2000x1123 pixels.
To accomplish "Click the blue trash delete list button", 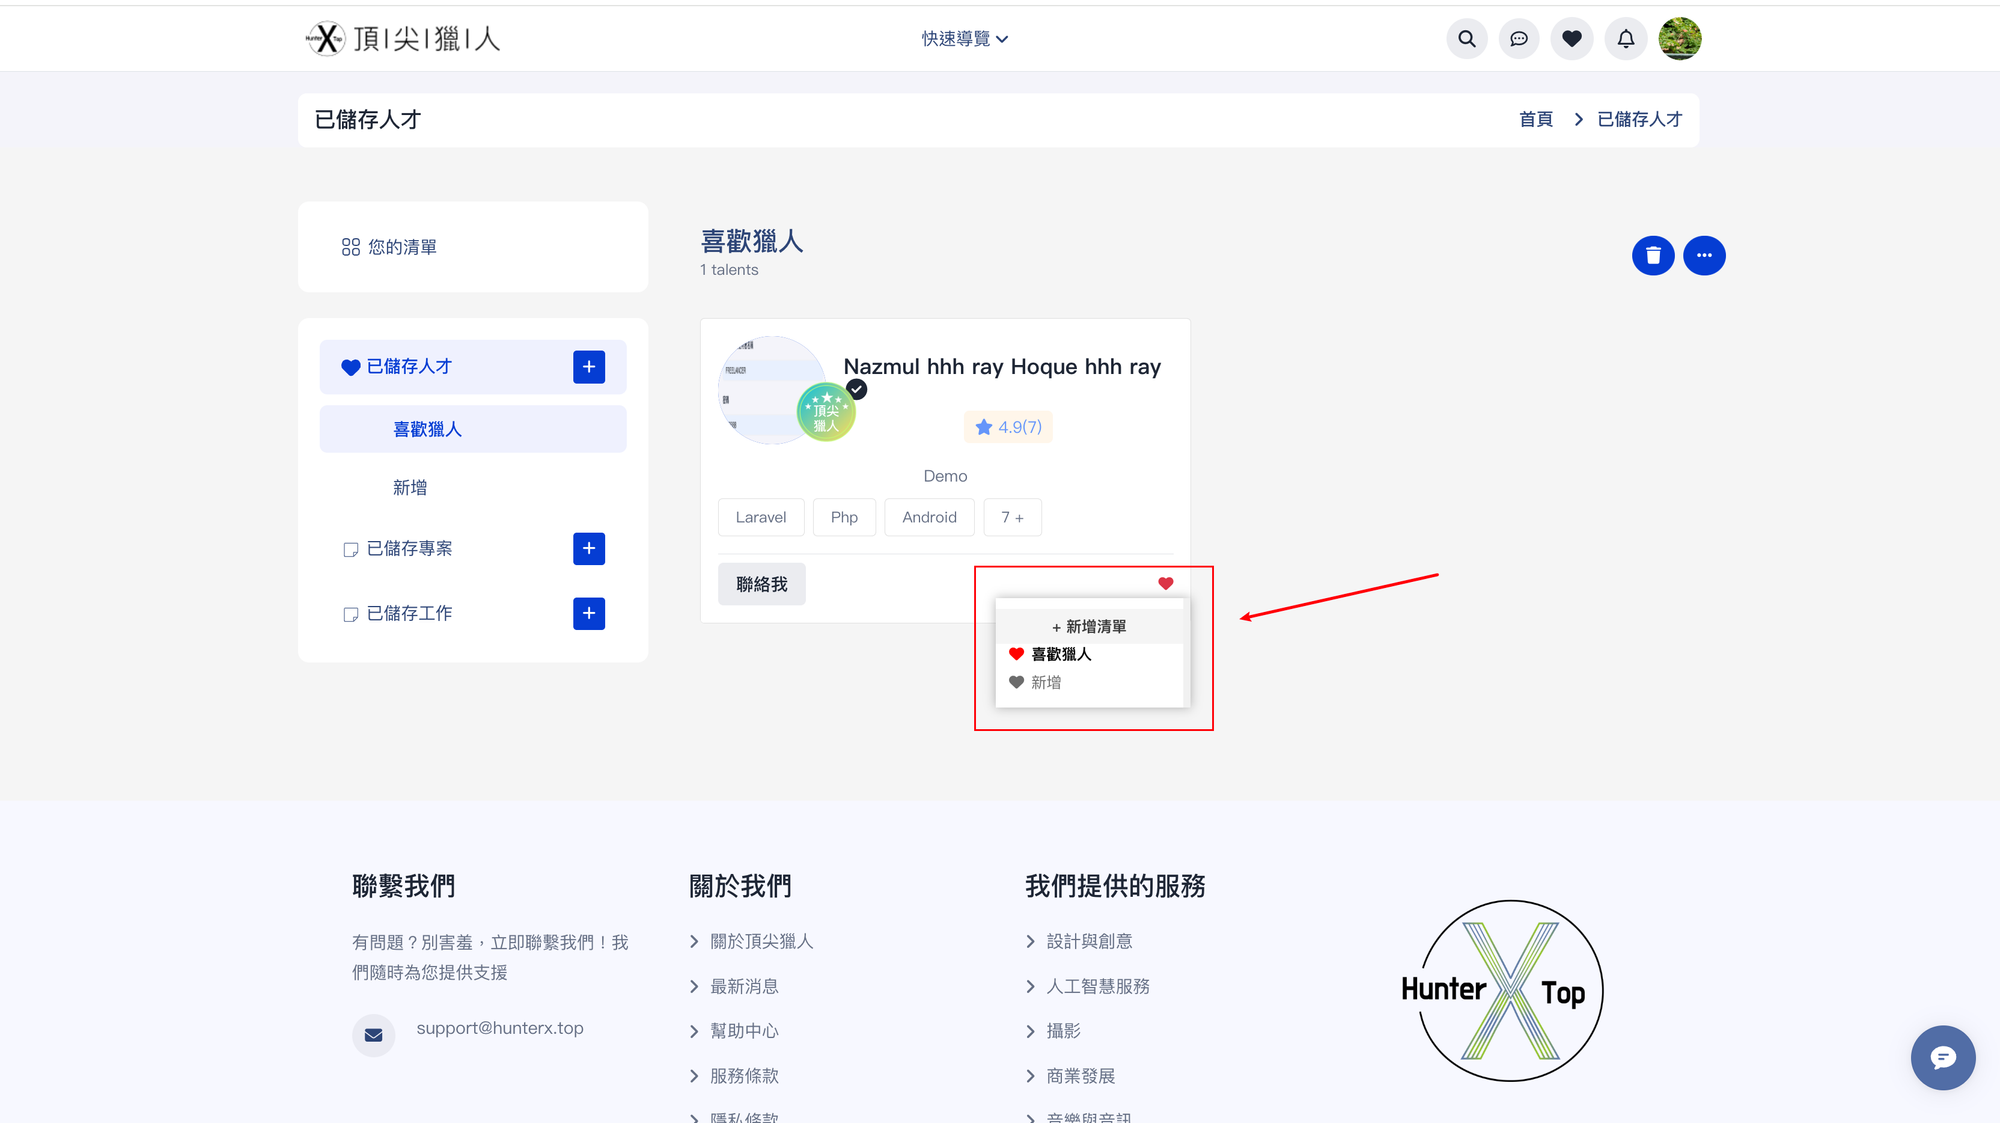I will [x=1652, y=256].
